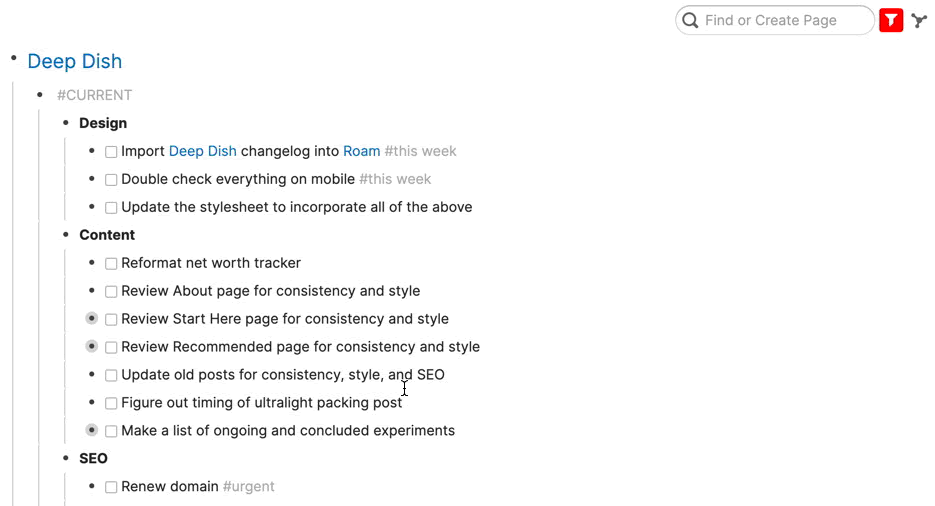
Task: Check Update the stylesheet task box
Action: tap(111, 208)
